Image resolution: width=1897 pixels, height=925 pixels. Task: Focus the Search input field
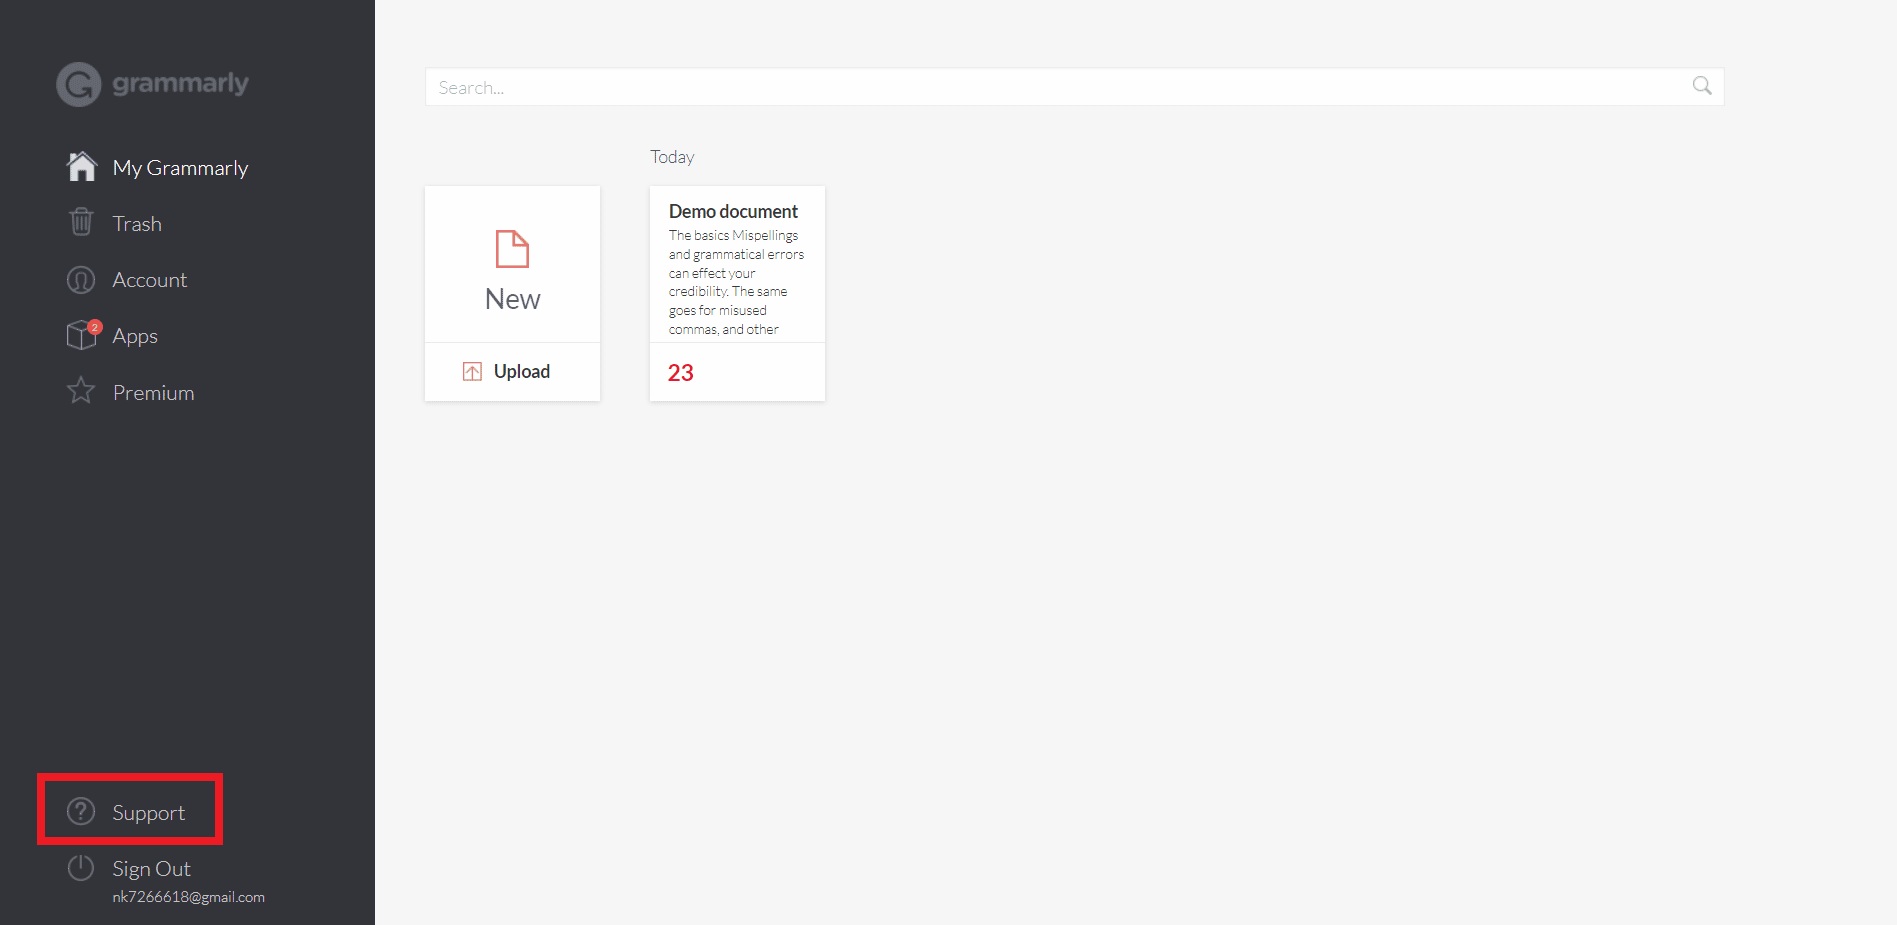(x=1074, y=87)
